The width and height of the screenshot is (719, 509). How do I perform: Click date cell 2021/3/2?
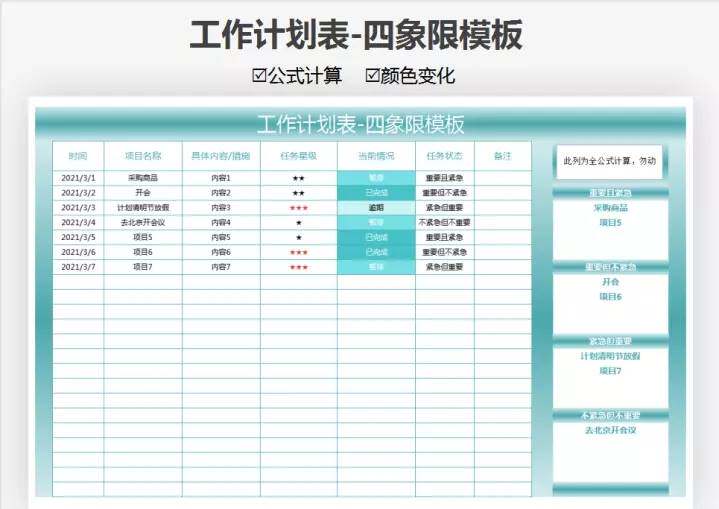tap(78, 193)
